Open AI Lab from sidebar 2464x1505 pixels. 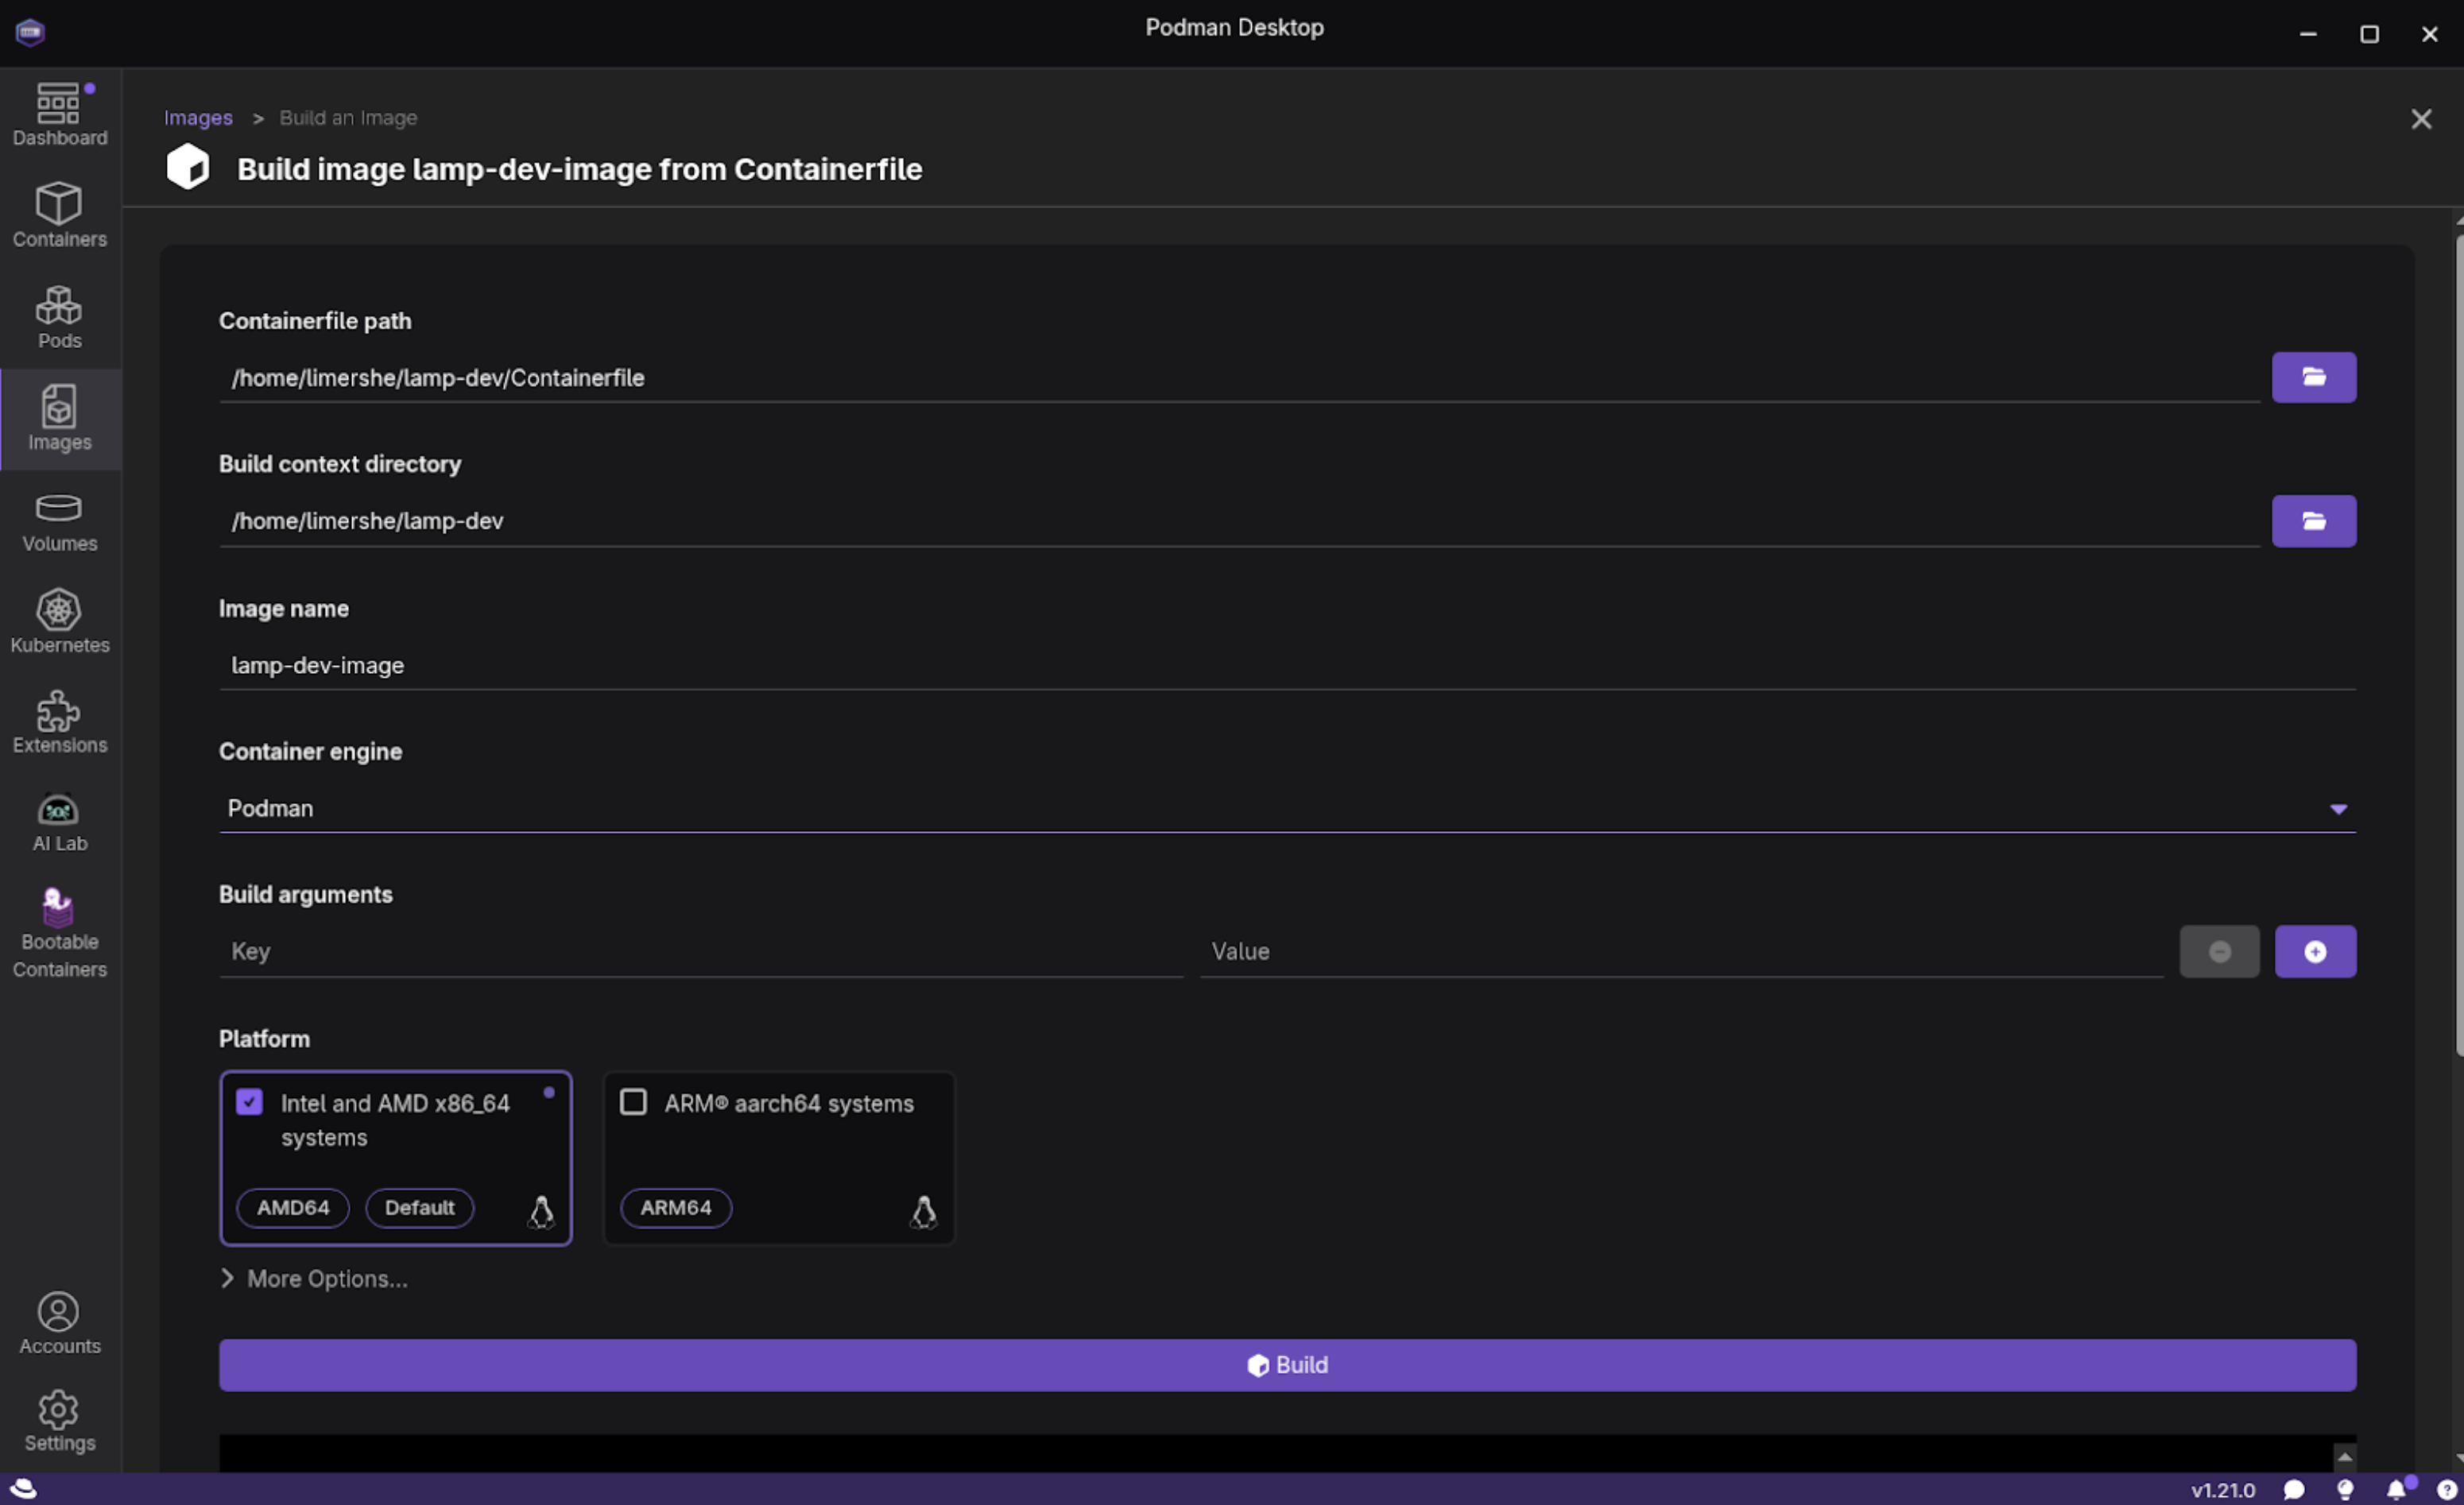tap(59, 822)
